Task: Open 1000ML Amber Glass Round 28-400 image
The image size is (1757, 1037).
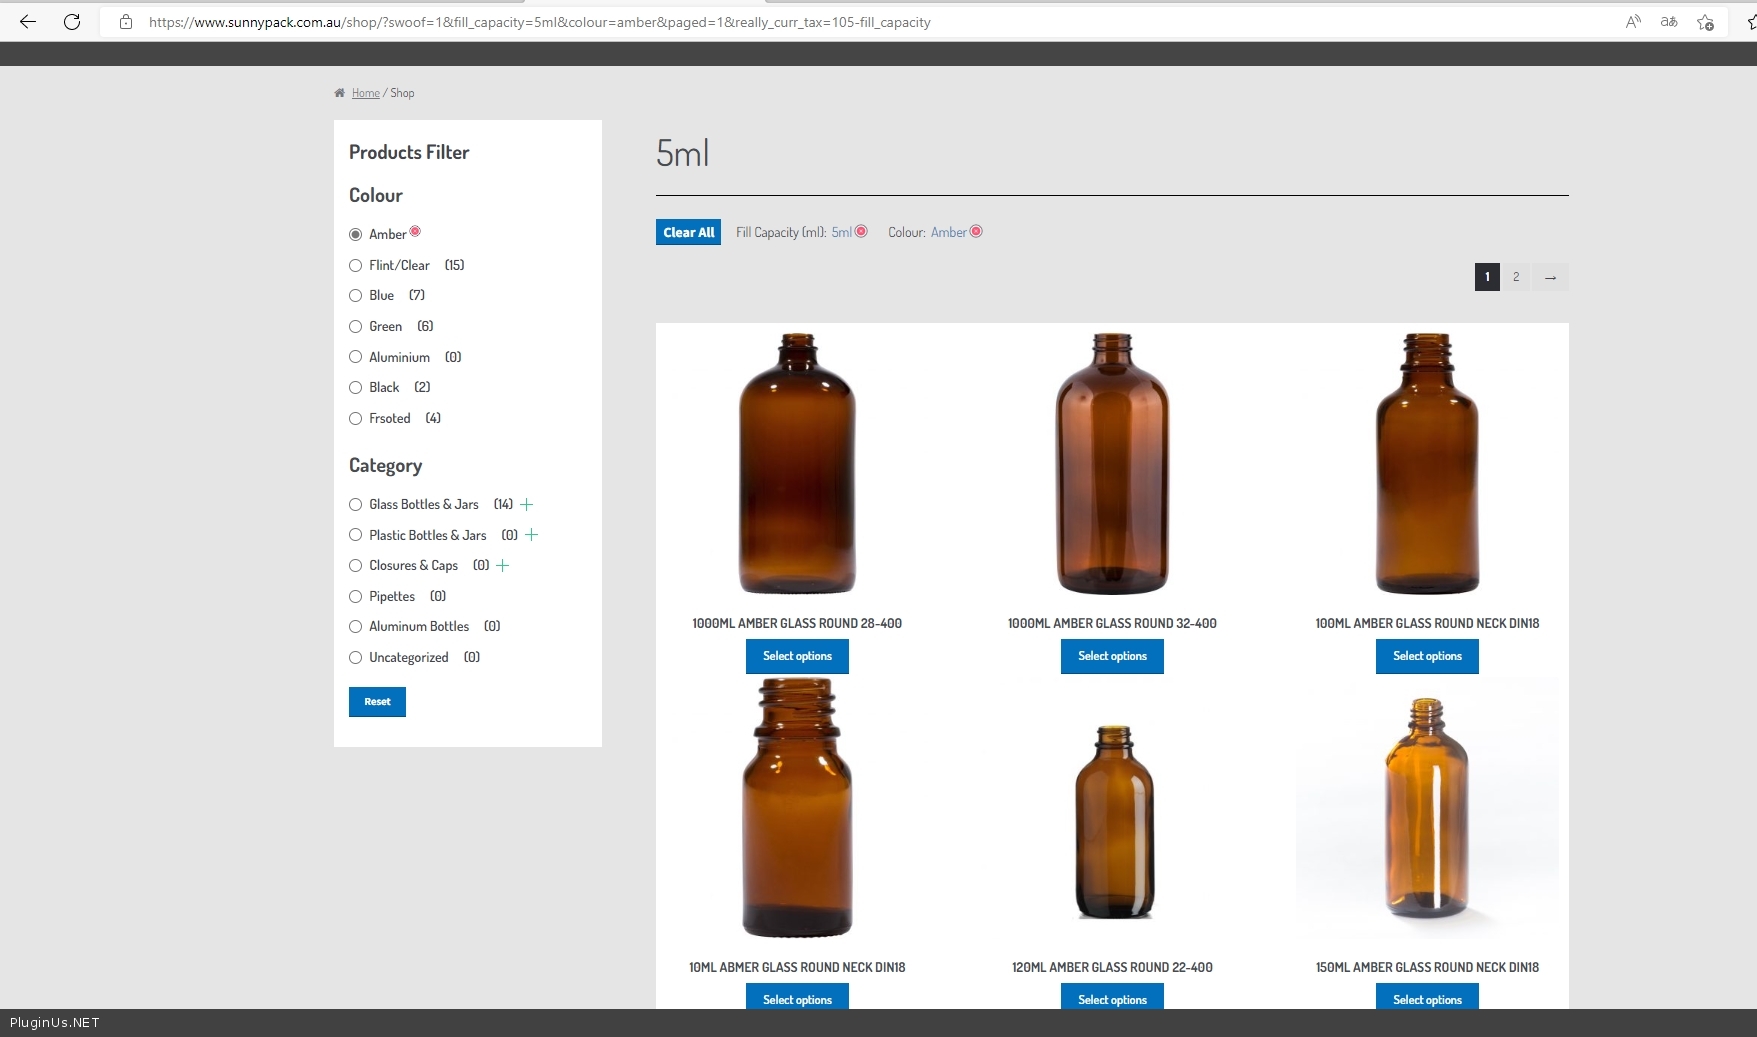Action: pos(797,464)
